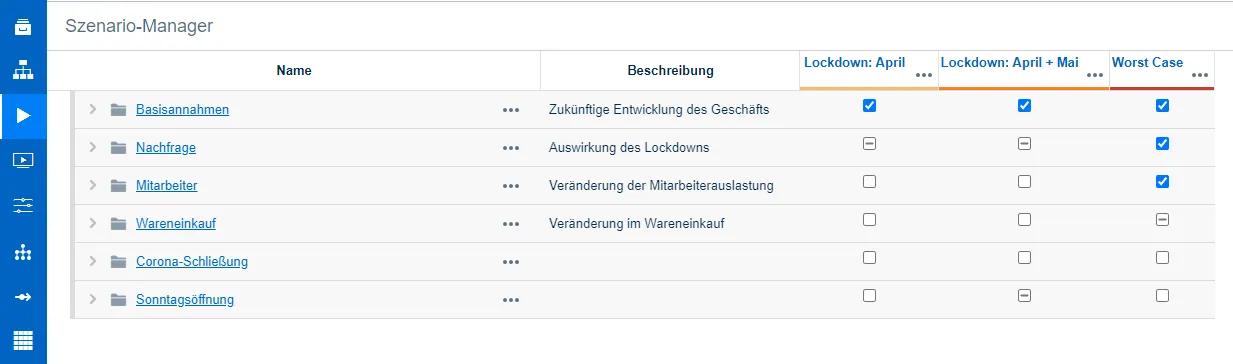Open the table grid sidebar icon

23,339
